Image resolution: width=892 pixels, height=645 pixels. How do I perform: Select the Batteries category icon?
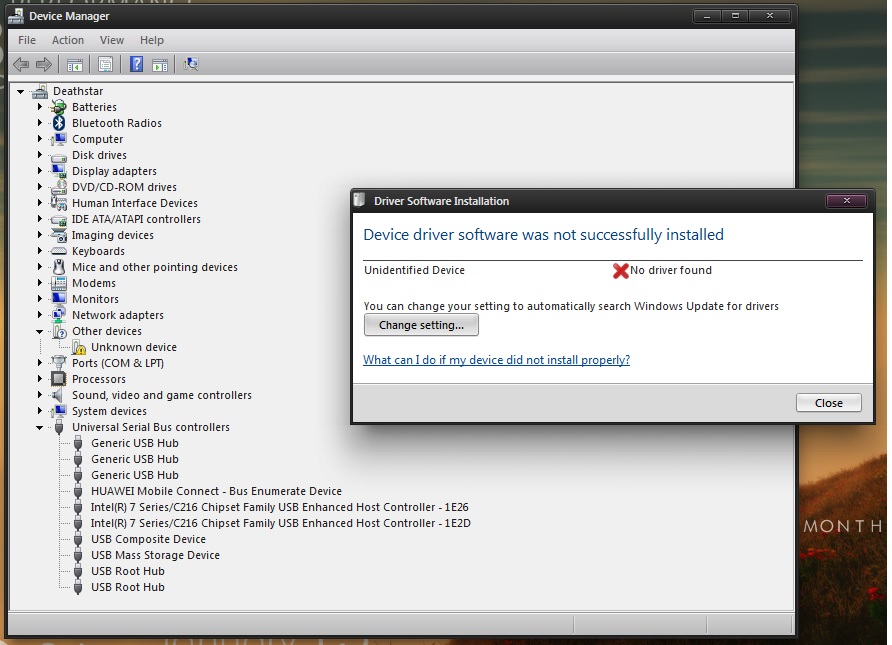[x=59, y=107]
